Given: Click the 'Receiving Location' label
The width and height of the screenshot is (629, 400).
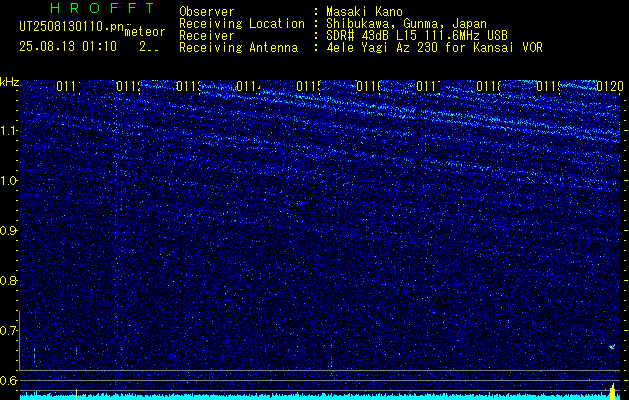Looking at the screenshot, I should (x=242, y=24).
